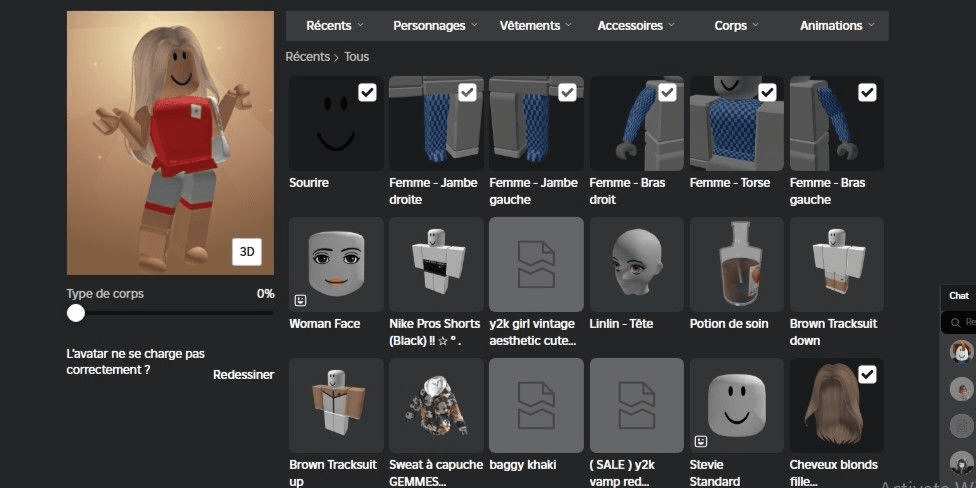Click dynamic head icon on Stevie Standard
976x488 pixels.
701,441
